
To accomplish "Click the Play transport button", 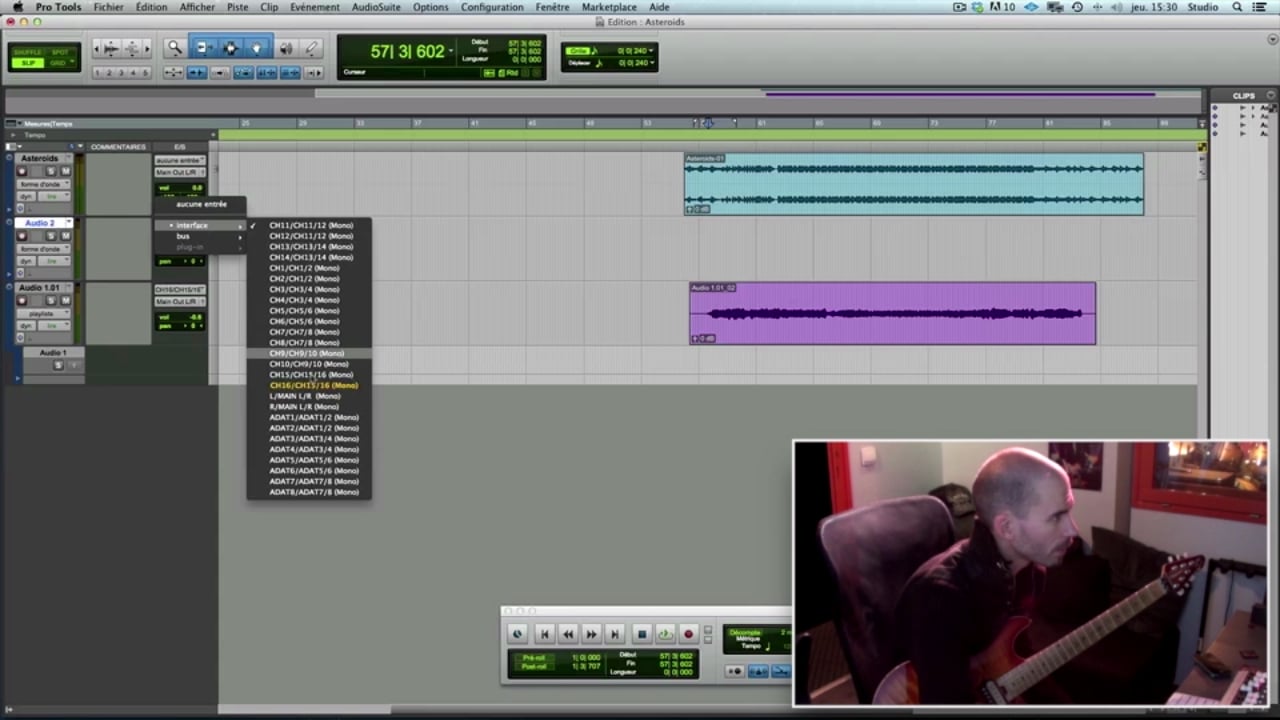I will pyautogui.click(x=665, y=634).
